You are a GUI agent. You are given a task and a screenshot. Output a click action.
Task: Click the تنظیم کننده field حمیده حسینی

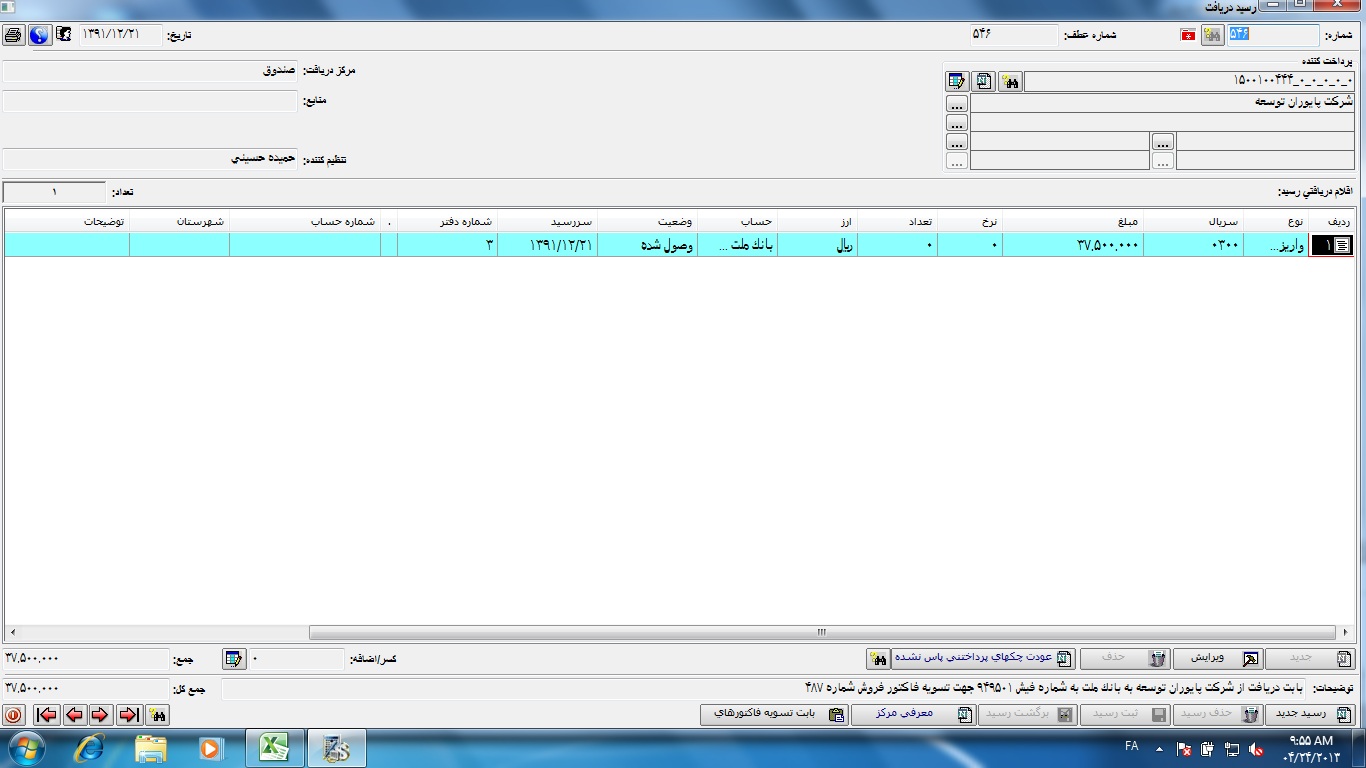(150, 159)
